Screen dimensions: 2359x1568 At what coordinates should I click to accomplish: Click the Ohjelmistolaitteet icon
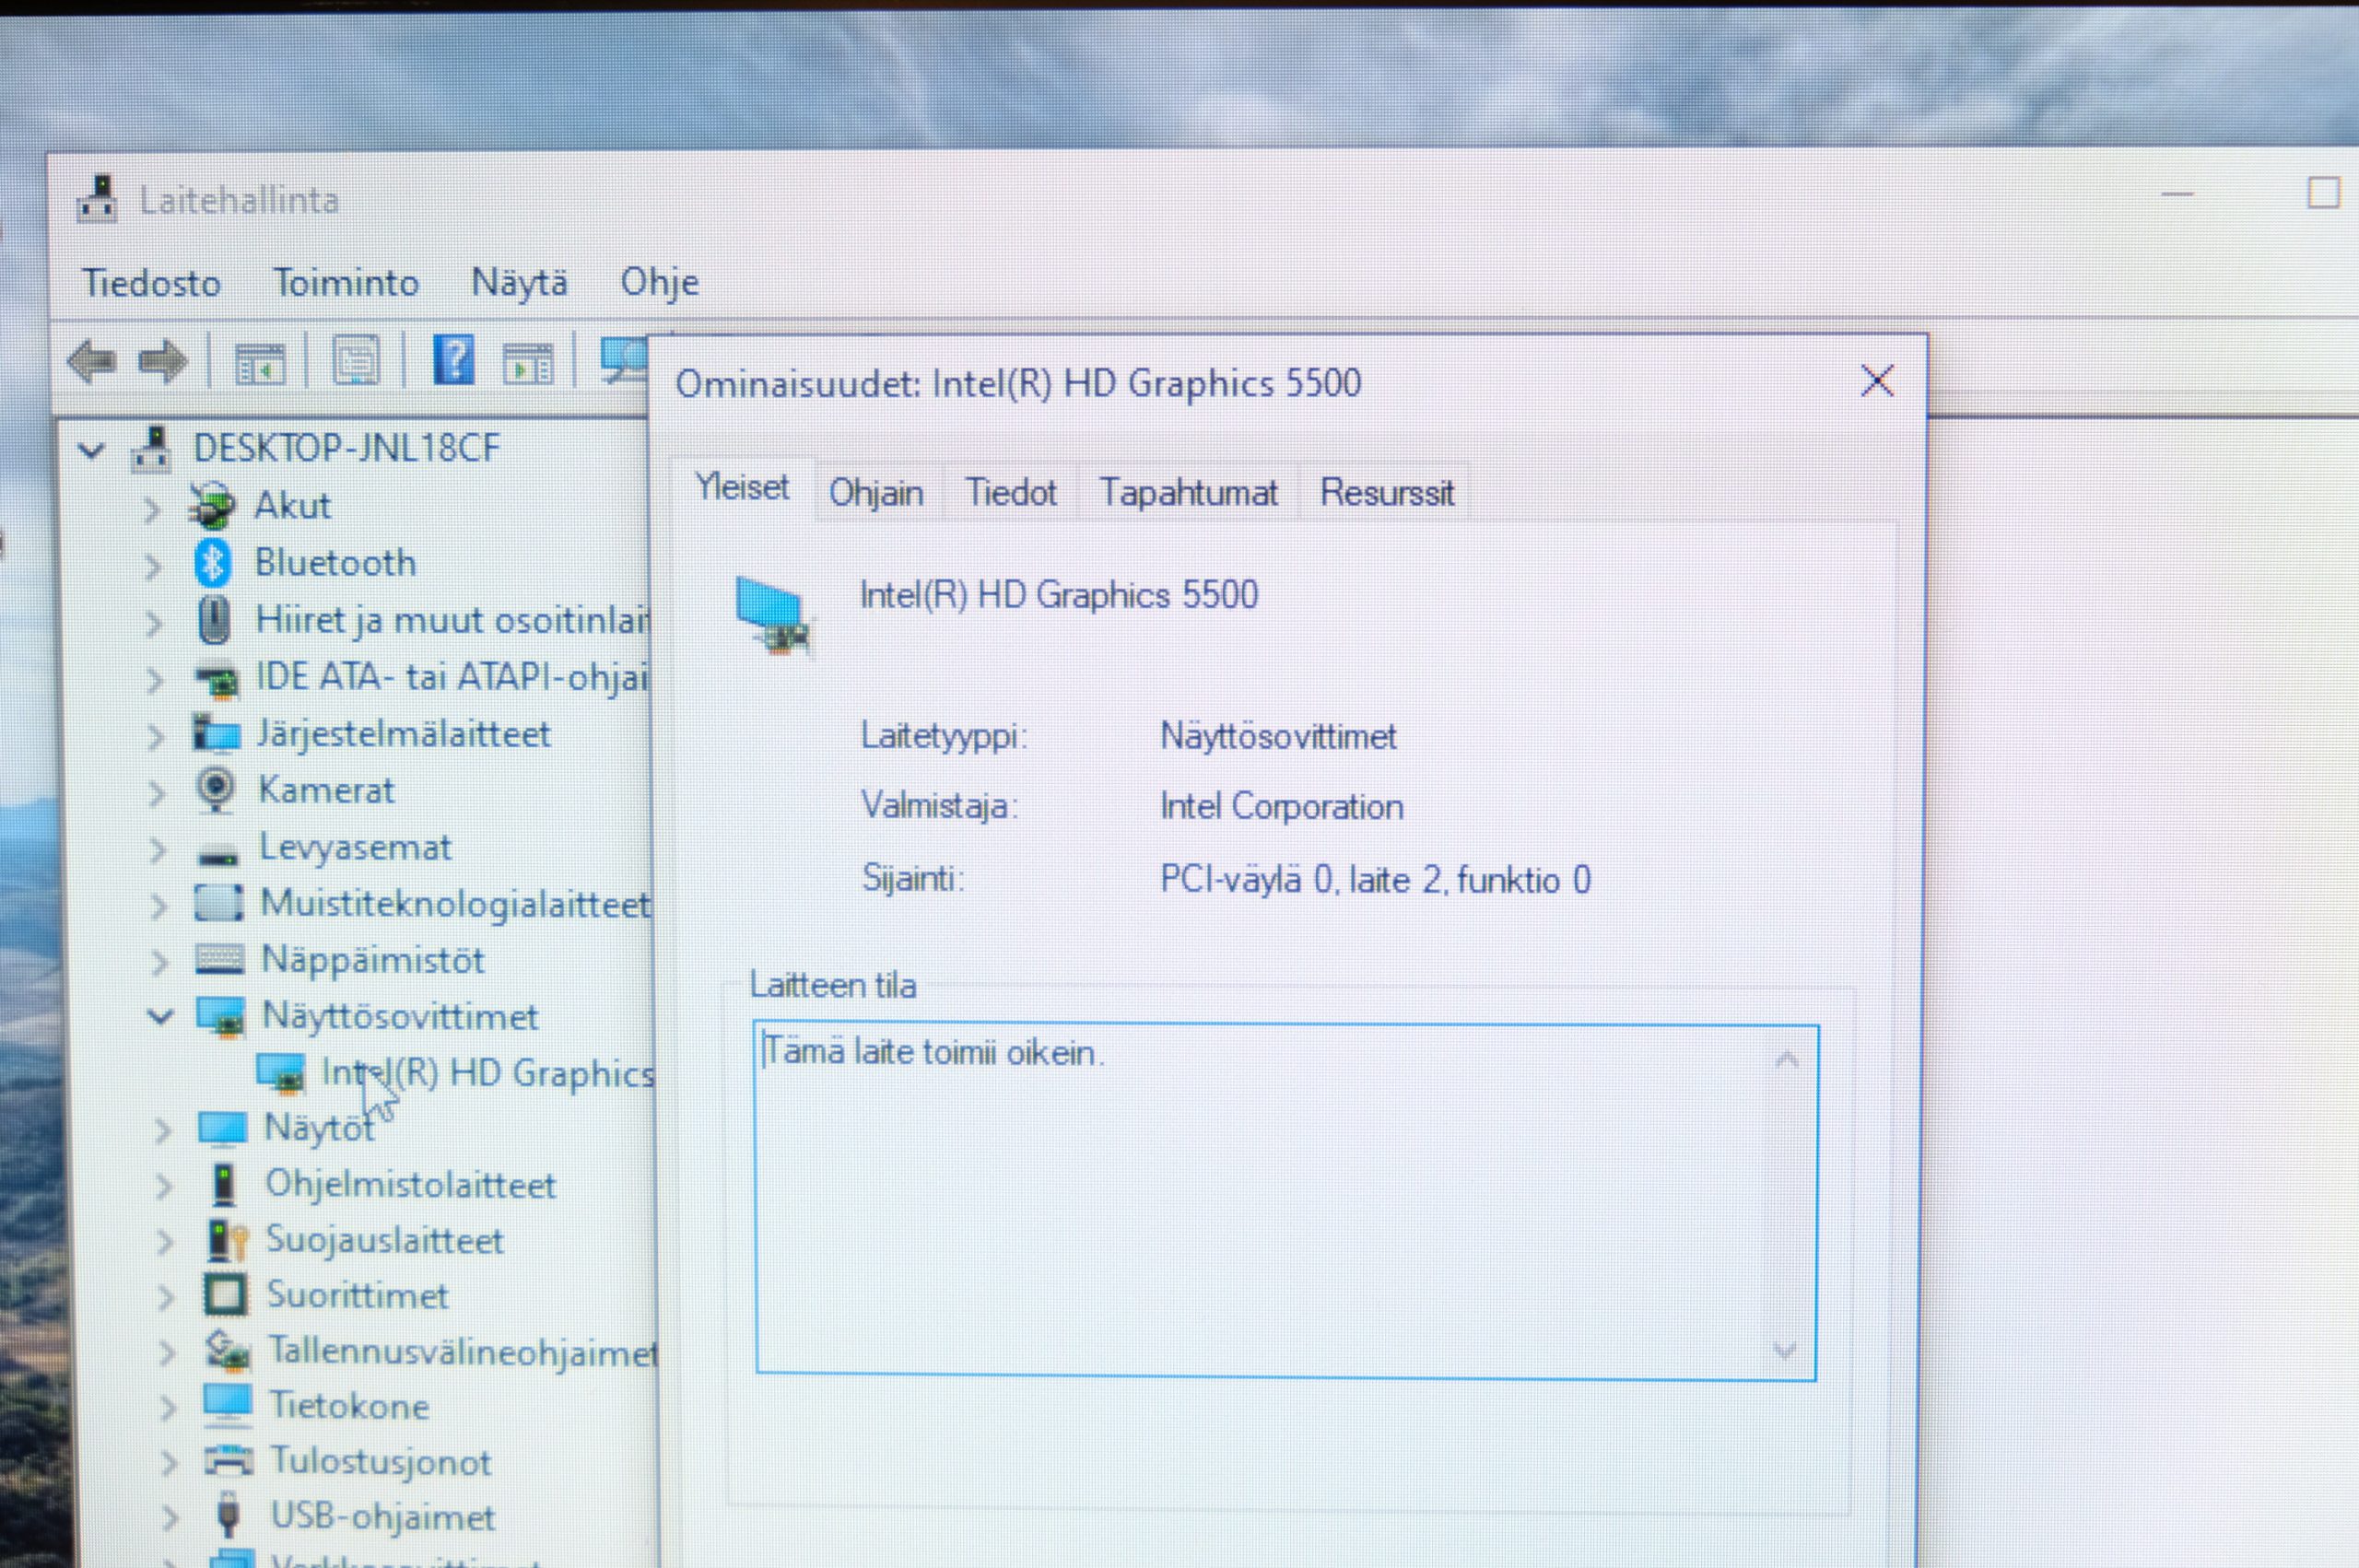(224, 1185)
